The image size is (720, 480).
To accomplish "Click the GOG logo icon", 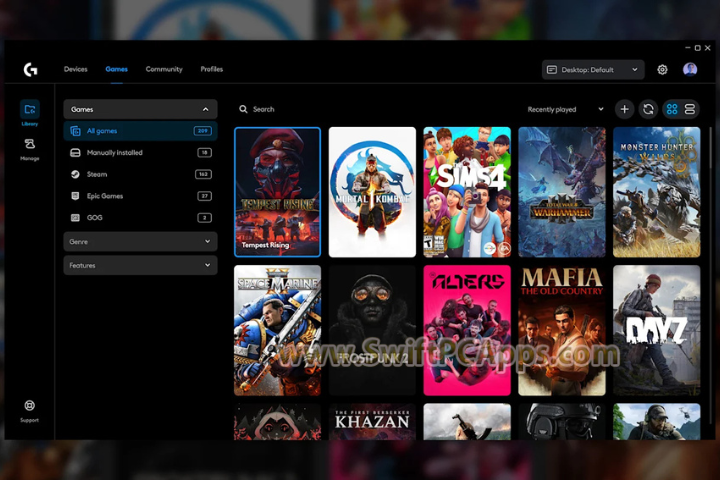I will 75,217.
